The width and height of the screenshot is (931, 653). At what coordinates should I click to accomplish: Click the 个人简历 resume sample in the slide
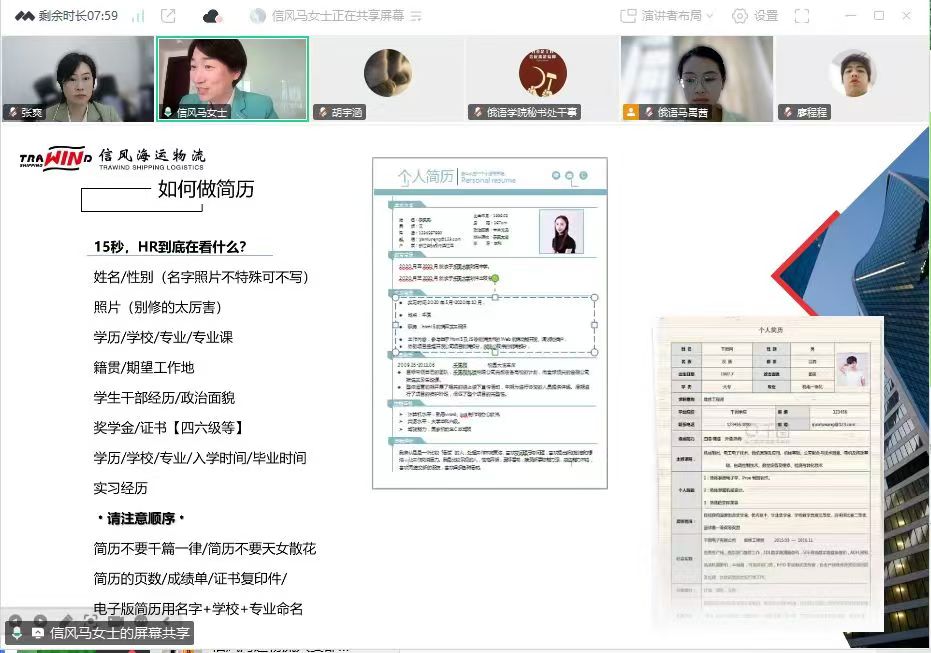pos(489,323)
